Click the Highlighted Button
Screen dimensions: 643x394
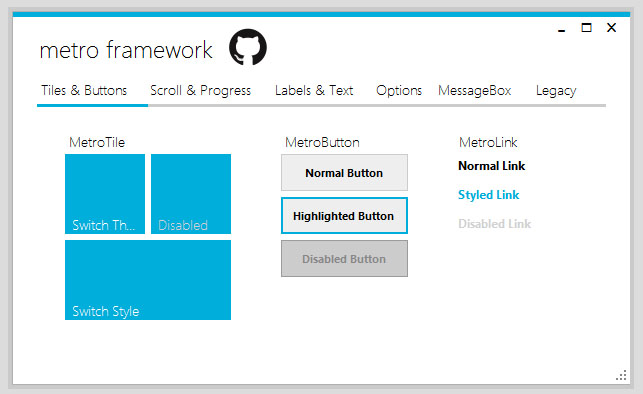344,216
